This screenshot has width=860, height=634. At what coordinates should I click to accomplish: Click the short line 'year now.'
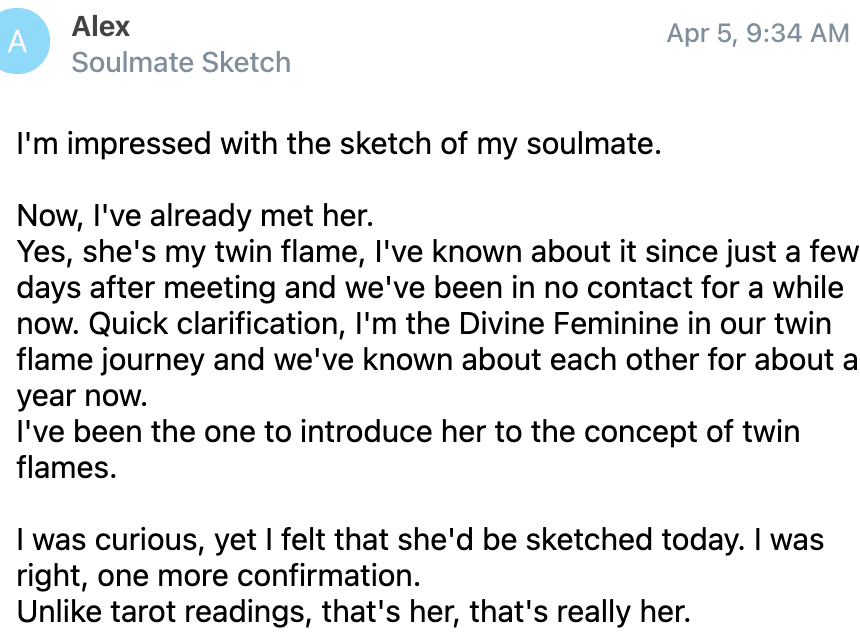pos(82,396)
